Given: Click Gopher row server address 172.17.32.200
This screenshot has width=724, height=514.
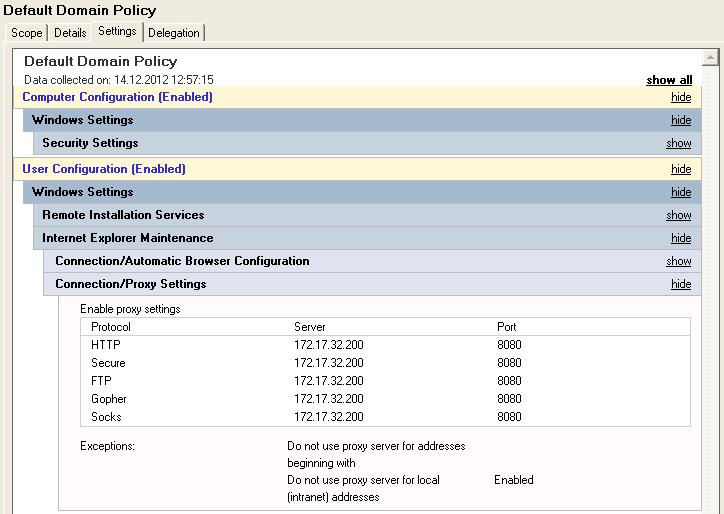Looking at the screenshot, I should point(329,399).
